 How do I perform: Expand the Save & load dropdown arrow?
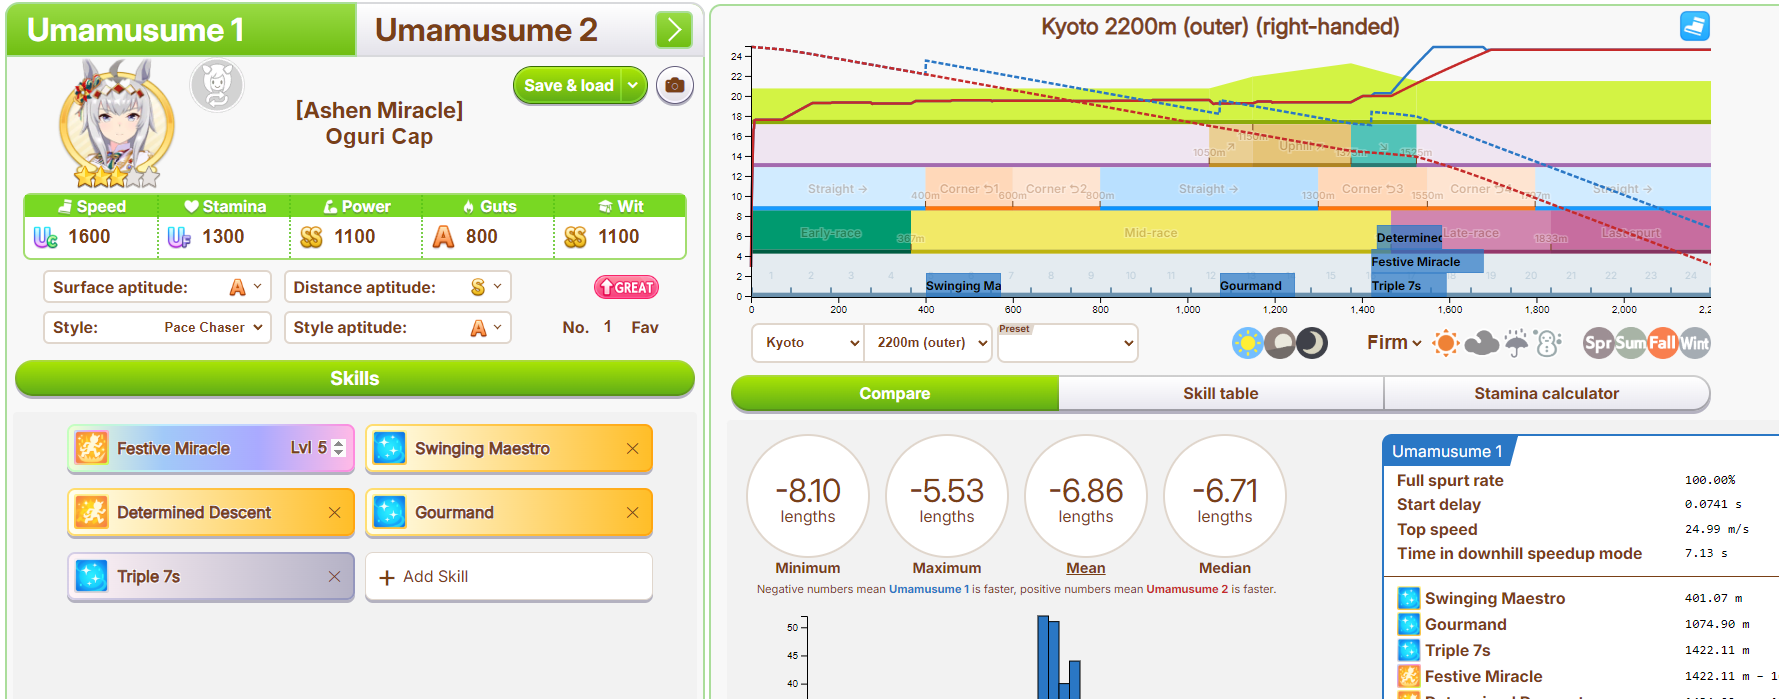[634, 86]
